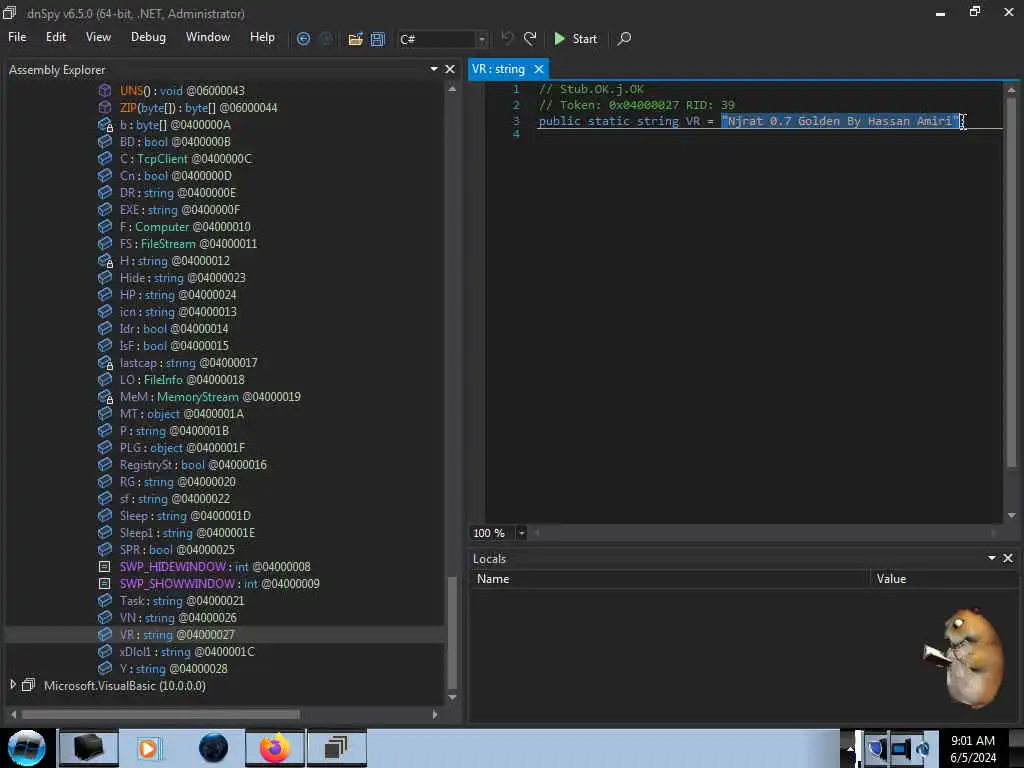
Task: Click the Assembly Explorer scroll-up arrow
Action: 452,88
